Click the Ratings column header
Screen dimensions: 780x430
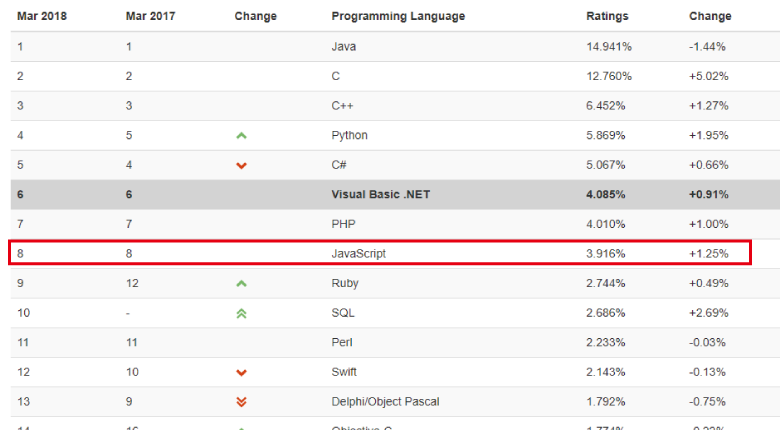point(607,16)
